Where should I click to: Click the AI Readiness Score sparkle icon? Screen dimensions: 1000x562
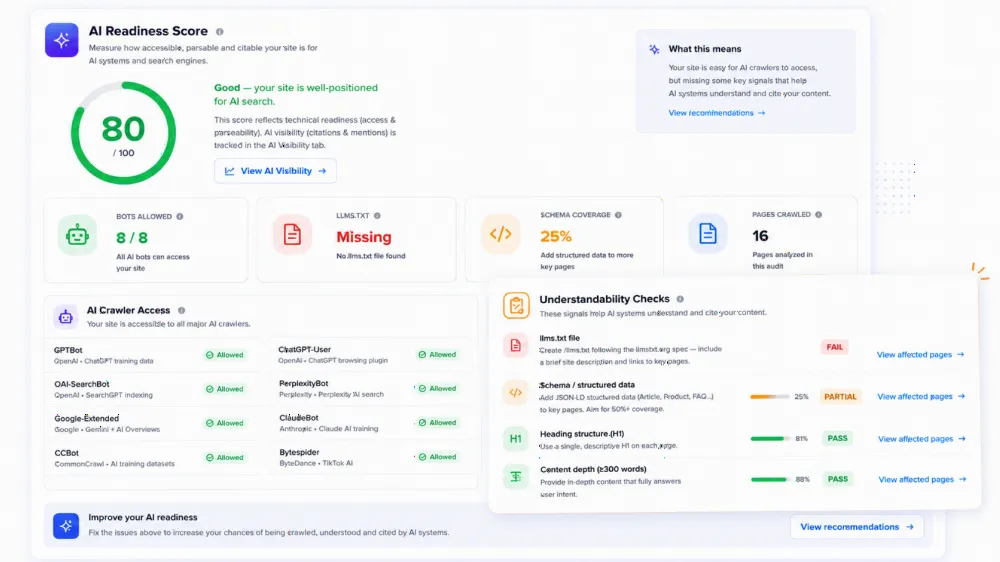coord(62,40)
